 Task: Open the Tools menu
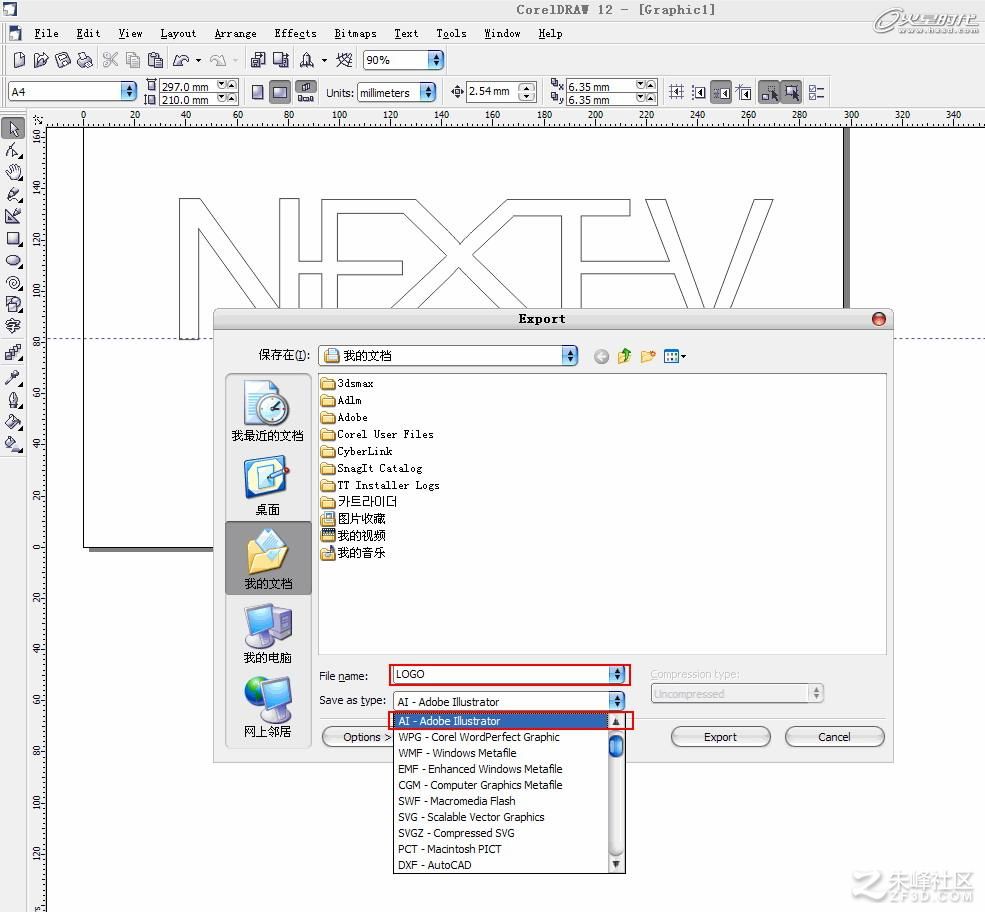click(x=452, y=33)
